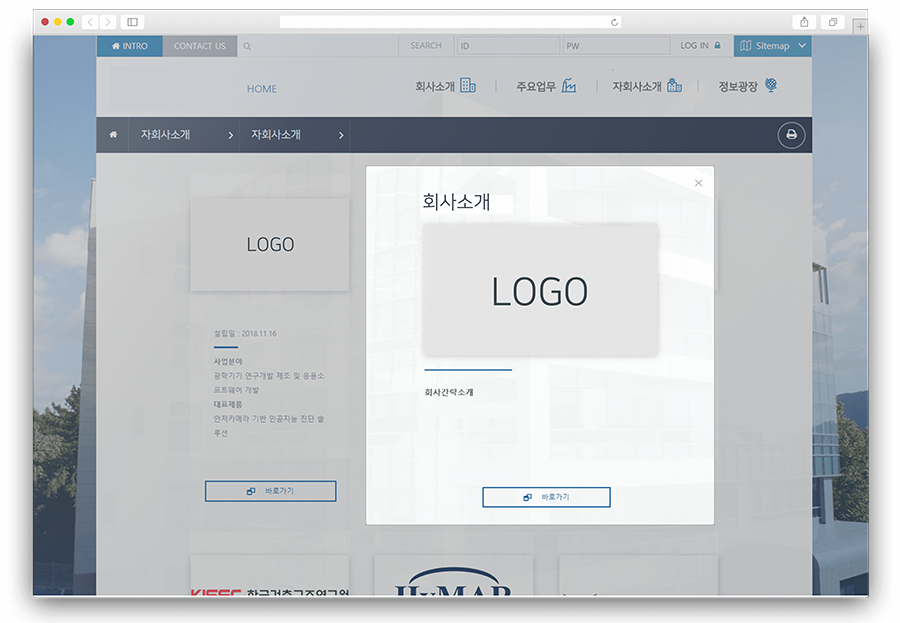Click the browser share icon

(804, 22)
